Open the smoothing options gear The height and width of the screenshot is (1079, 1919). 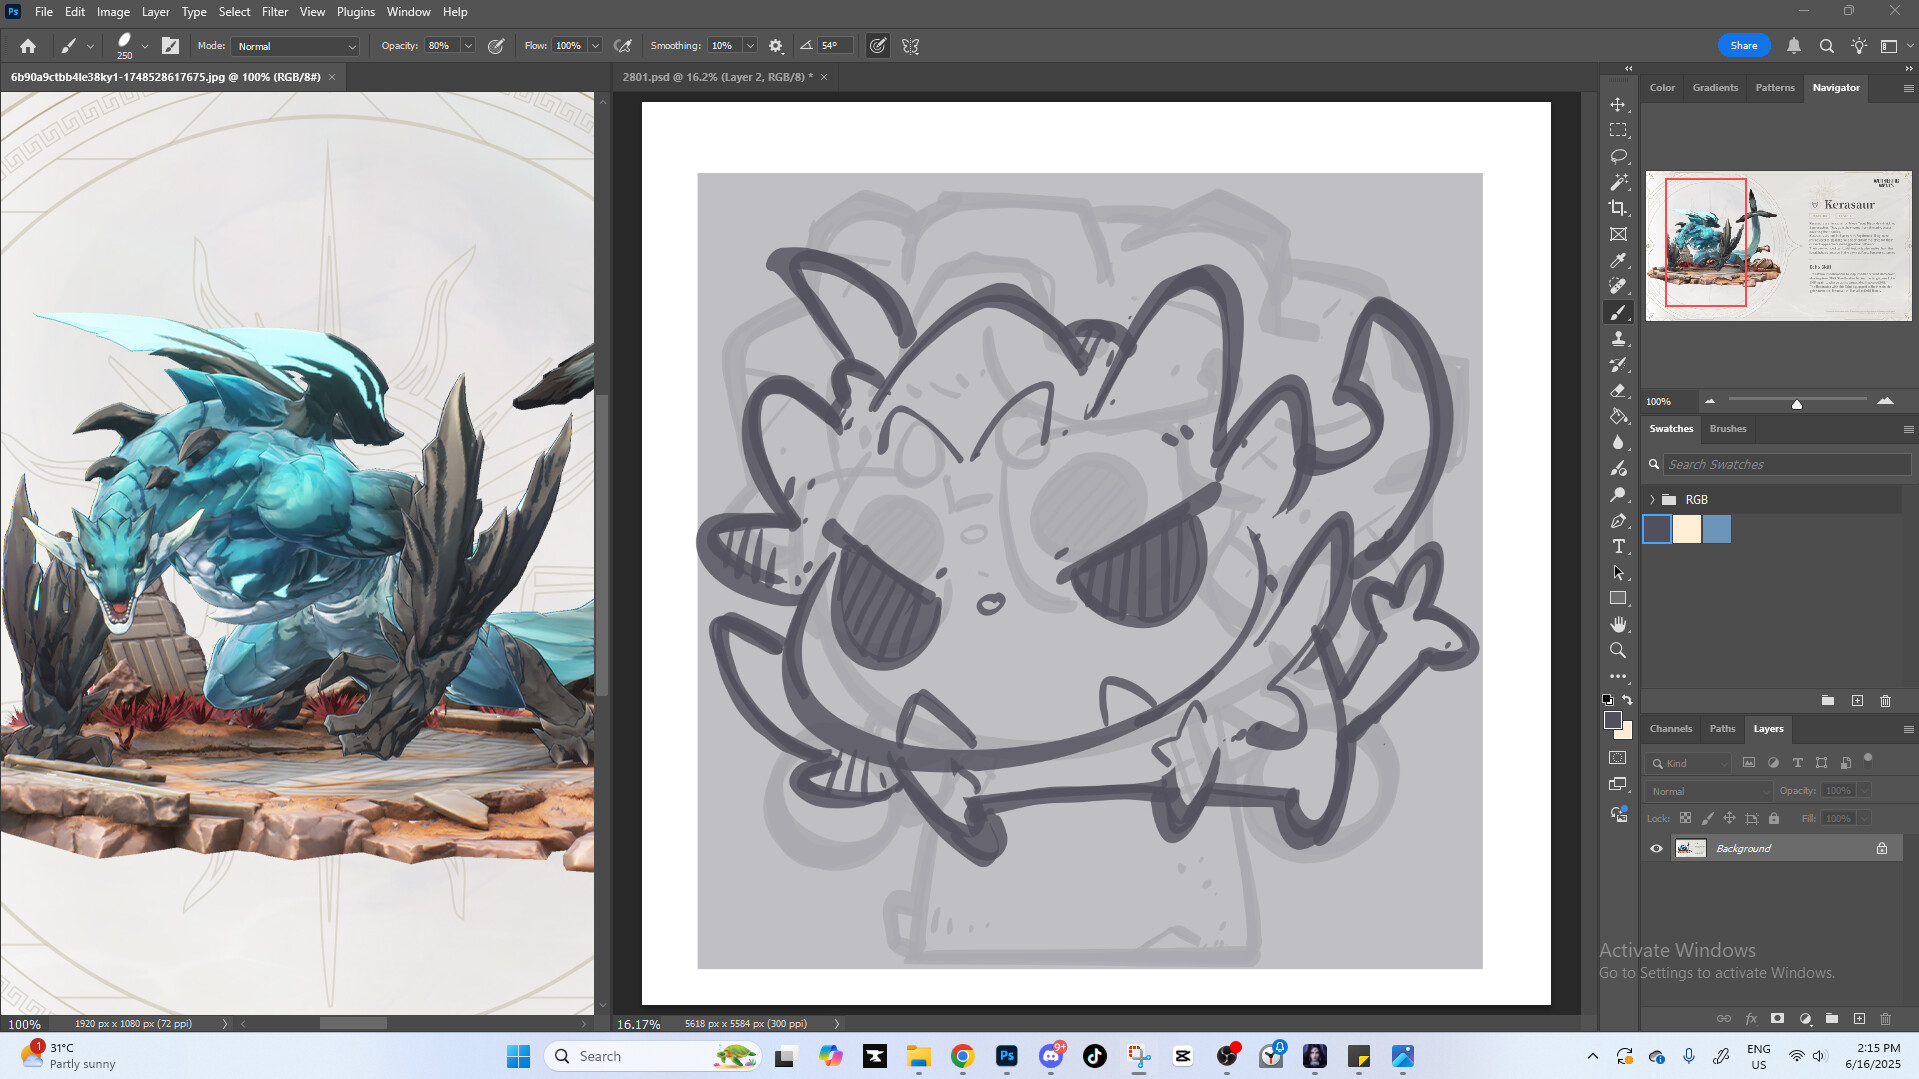point(776,46)
